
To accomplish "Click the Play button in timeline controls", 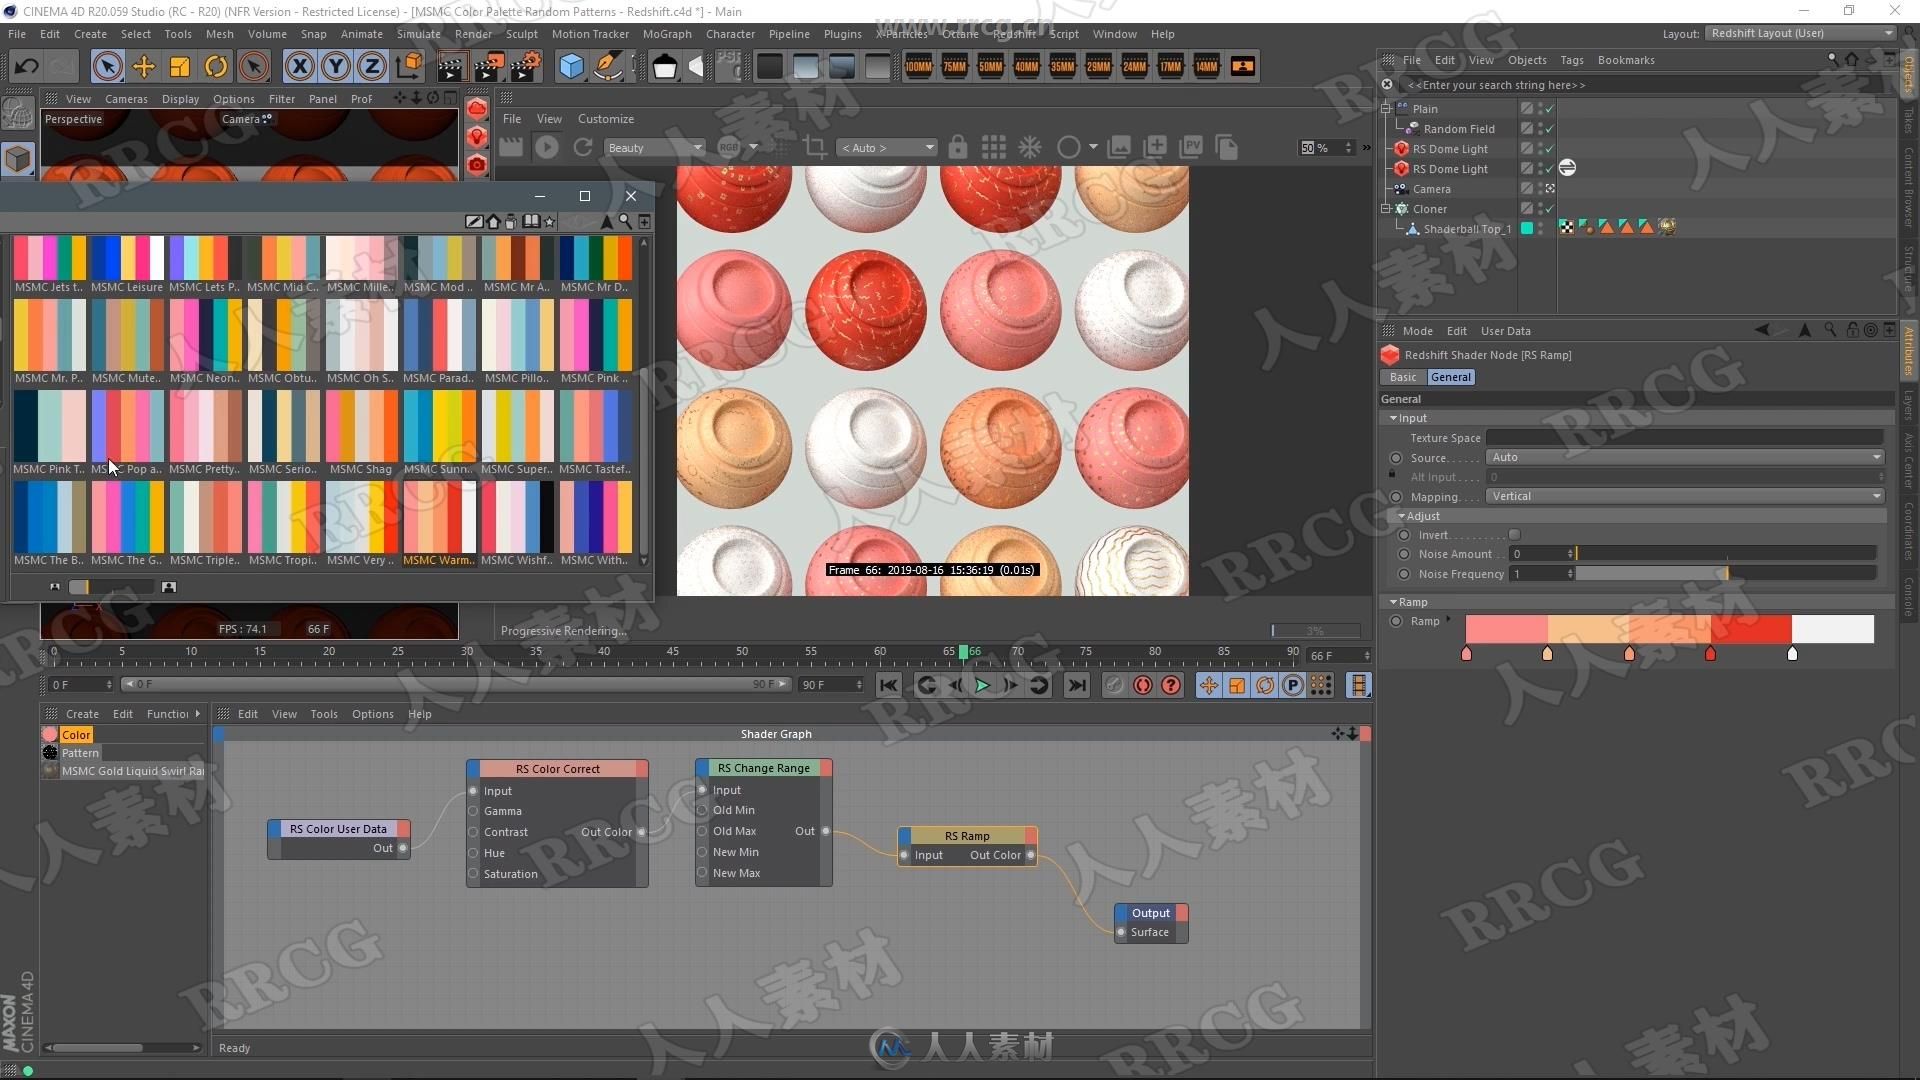I will pyautogui.click(x=982, y=684).
